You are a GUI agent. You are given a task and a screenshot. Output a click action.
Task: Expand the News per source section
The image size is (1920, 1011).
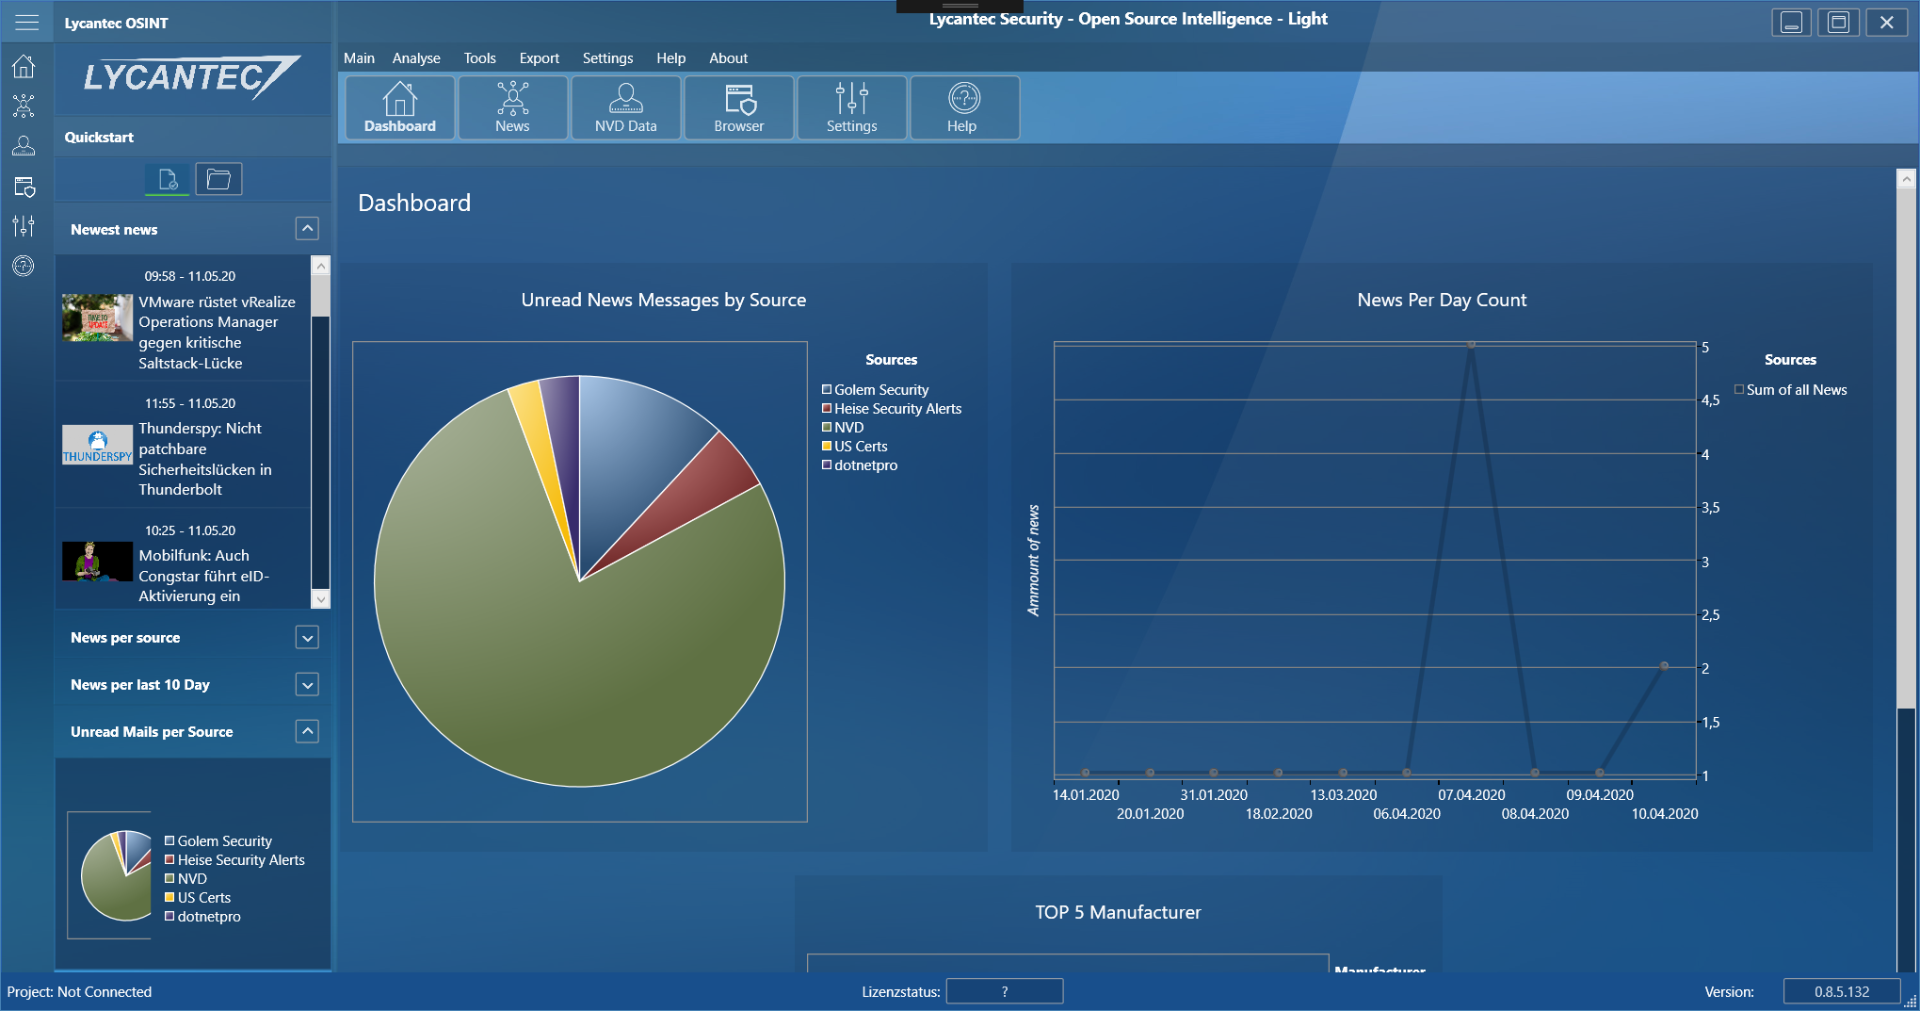click(x=308, y=637)
